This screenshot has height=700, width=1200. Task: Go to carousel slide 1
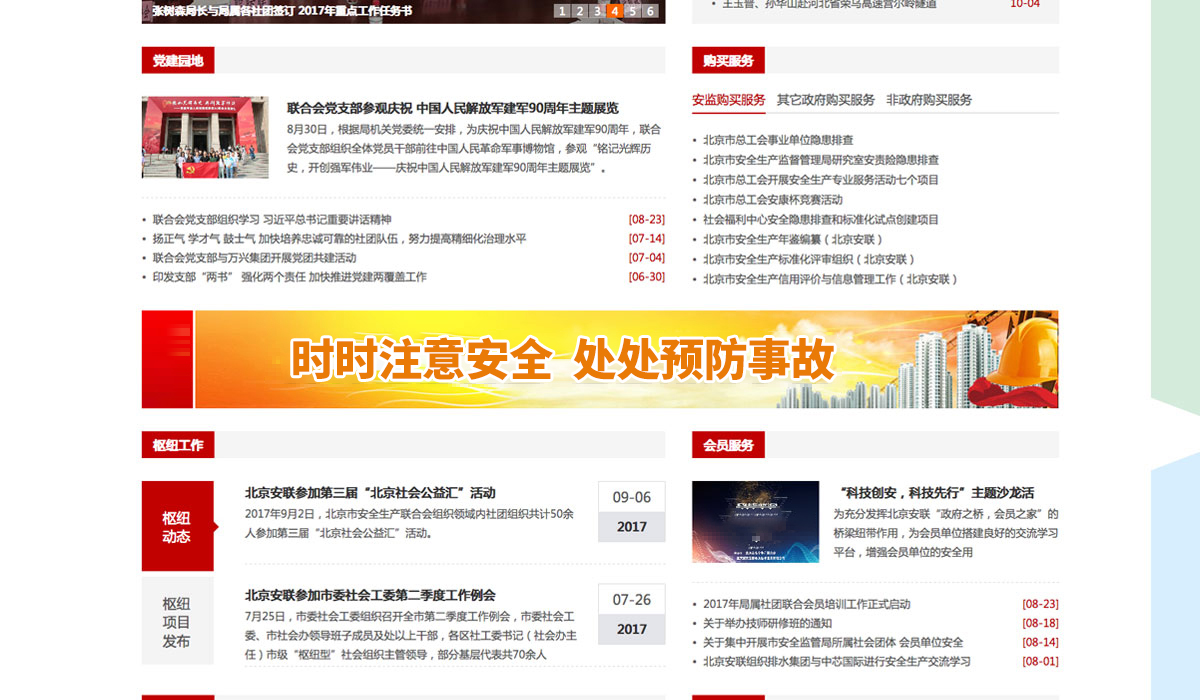[x=562, y=11]
